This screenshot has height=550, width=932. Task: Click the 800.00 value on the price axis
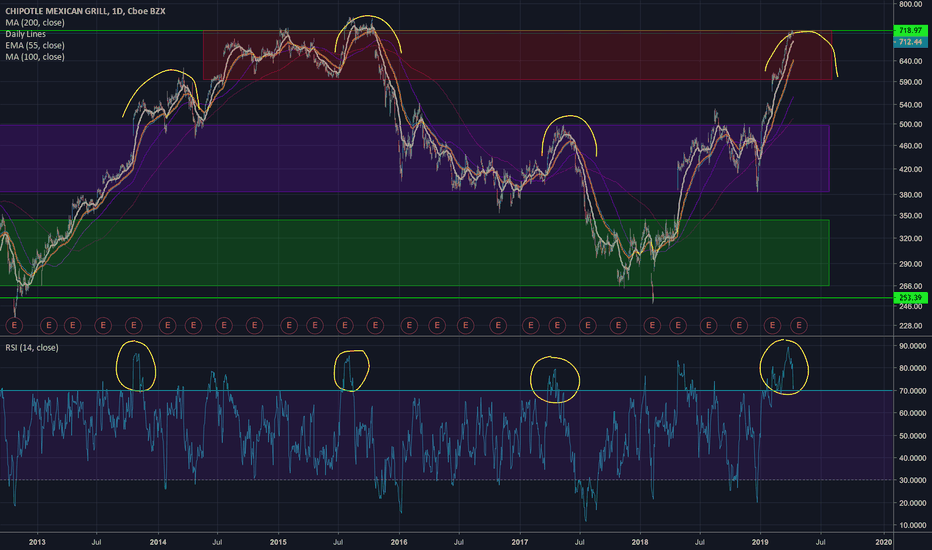click(911, 4)
